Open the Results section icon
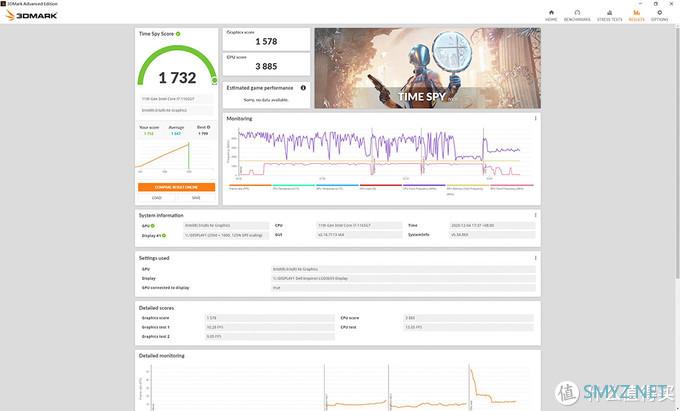Image resolution: width=680 pixels, height=411 pixels. point(636,13)
